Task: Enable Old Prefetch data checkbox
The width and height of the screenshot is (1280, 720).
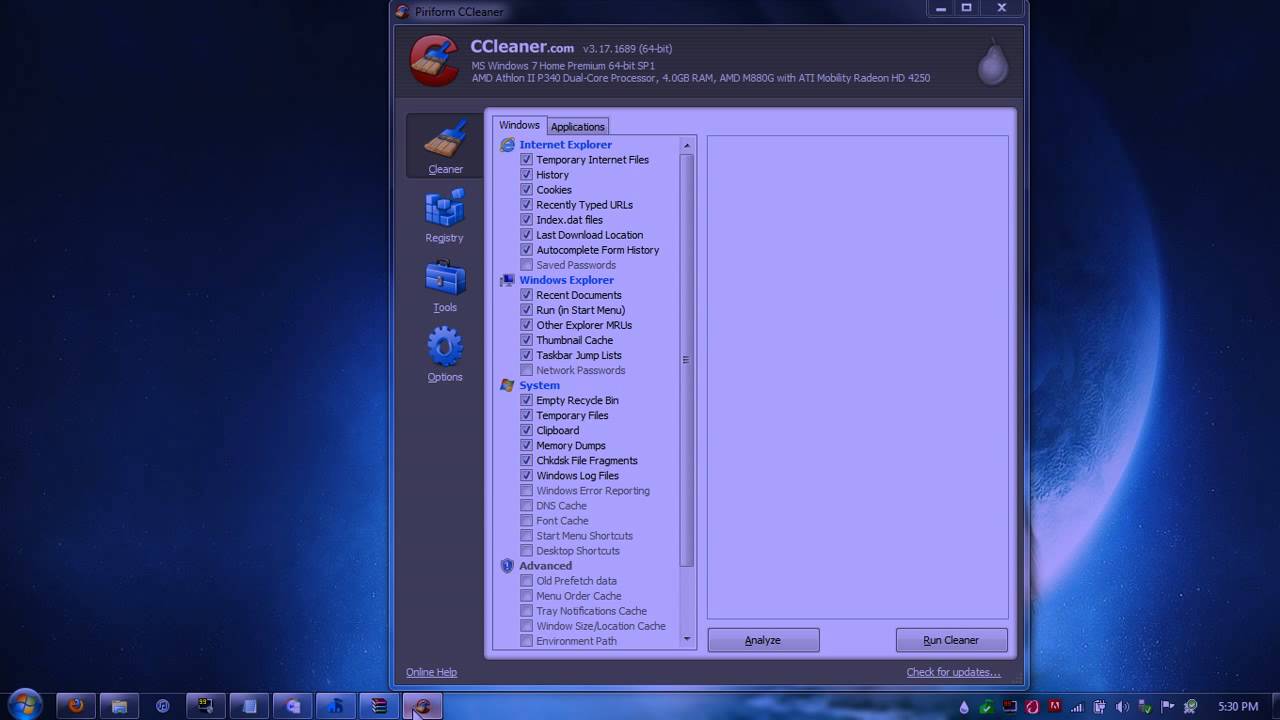Action: (526, 581)
